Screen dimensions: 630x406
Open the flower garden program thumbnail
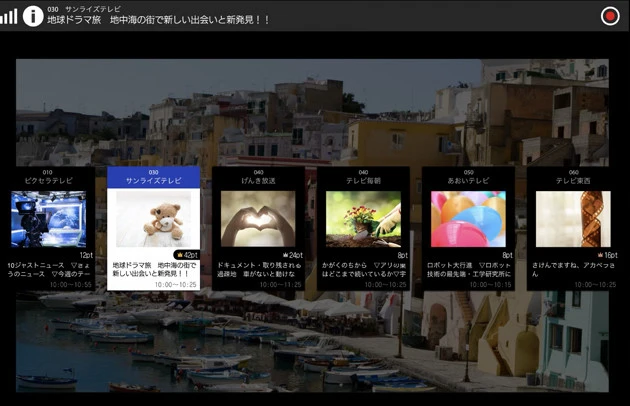point(363,219)
